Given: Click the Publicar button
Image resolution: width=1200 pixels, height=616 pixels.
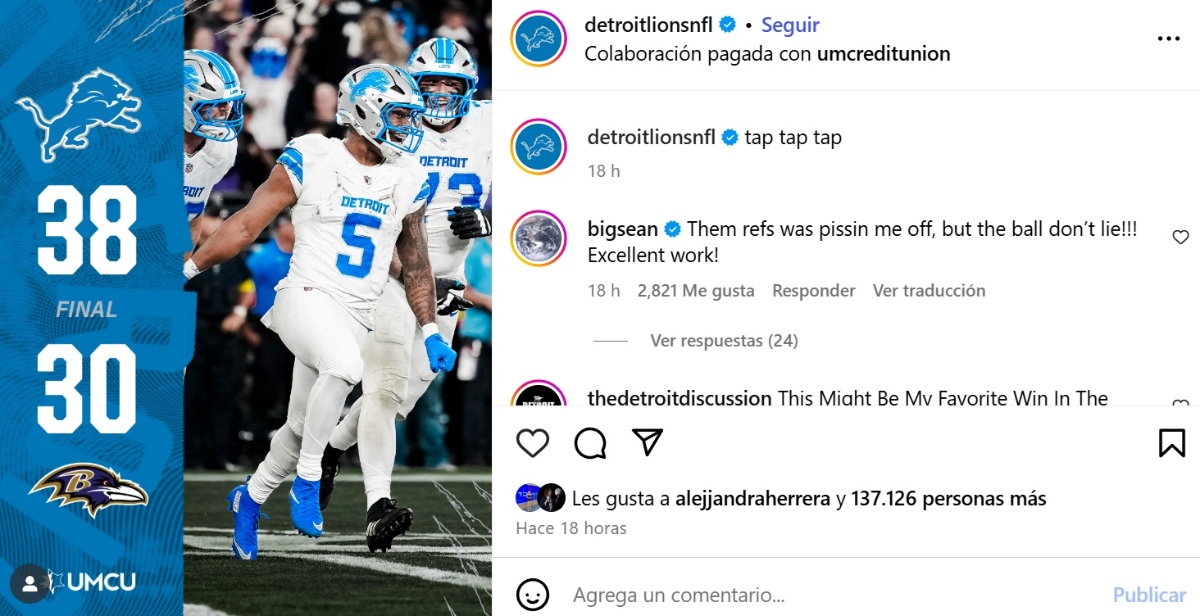Looking at the screenshot, I should (1149, 595).
